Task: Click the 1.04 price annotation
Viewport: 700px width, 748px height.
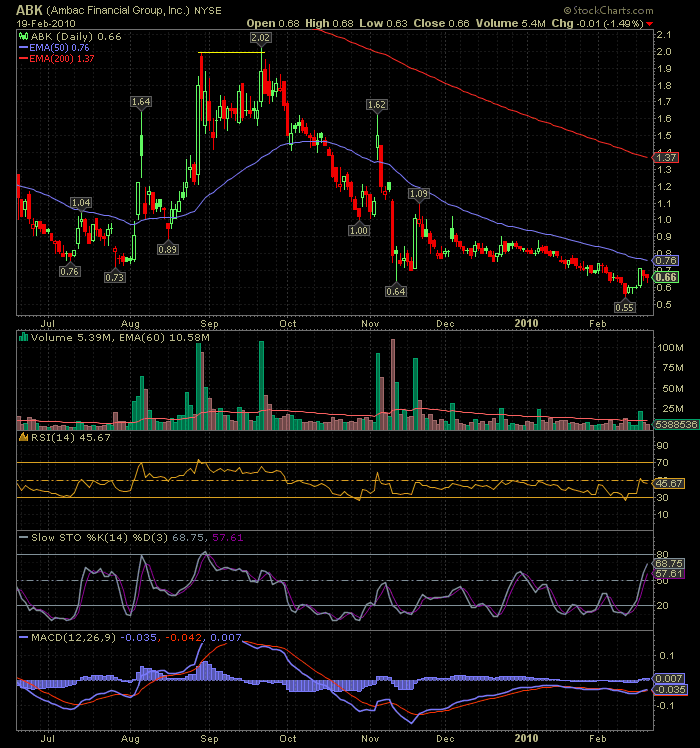Action: (x=81, y=203)
